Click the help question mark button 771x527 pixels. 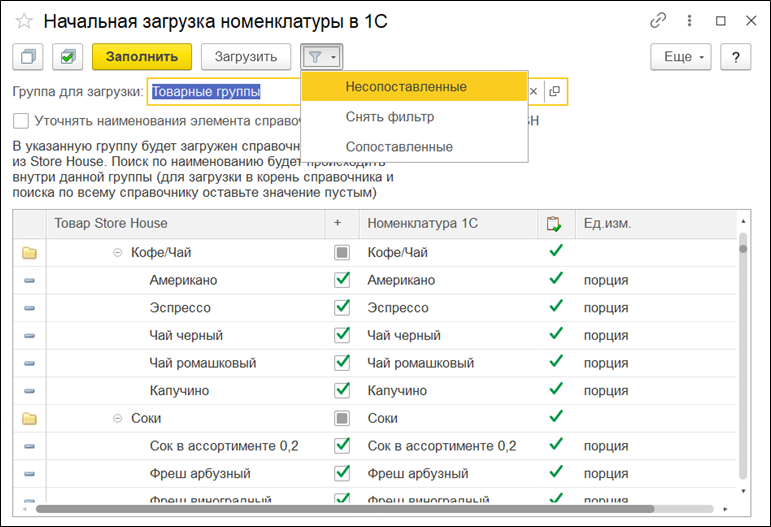[735, 57]
